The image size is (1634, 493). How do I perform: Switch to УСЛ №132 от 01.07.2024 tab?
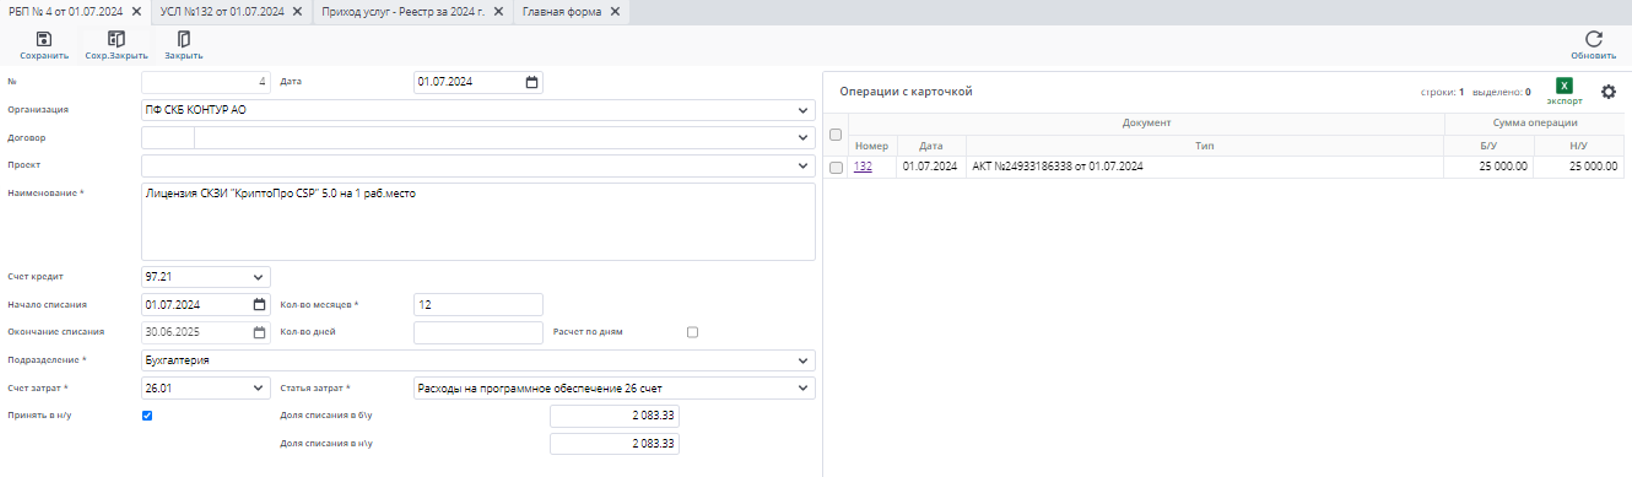point(222,12)
